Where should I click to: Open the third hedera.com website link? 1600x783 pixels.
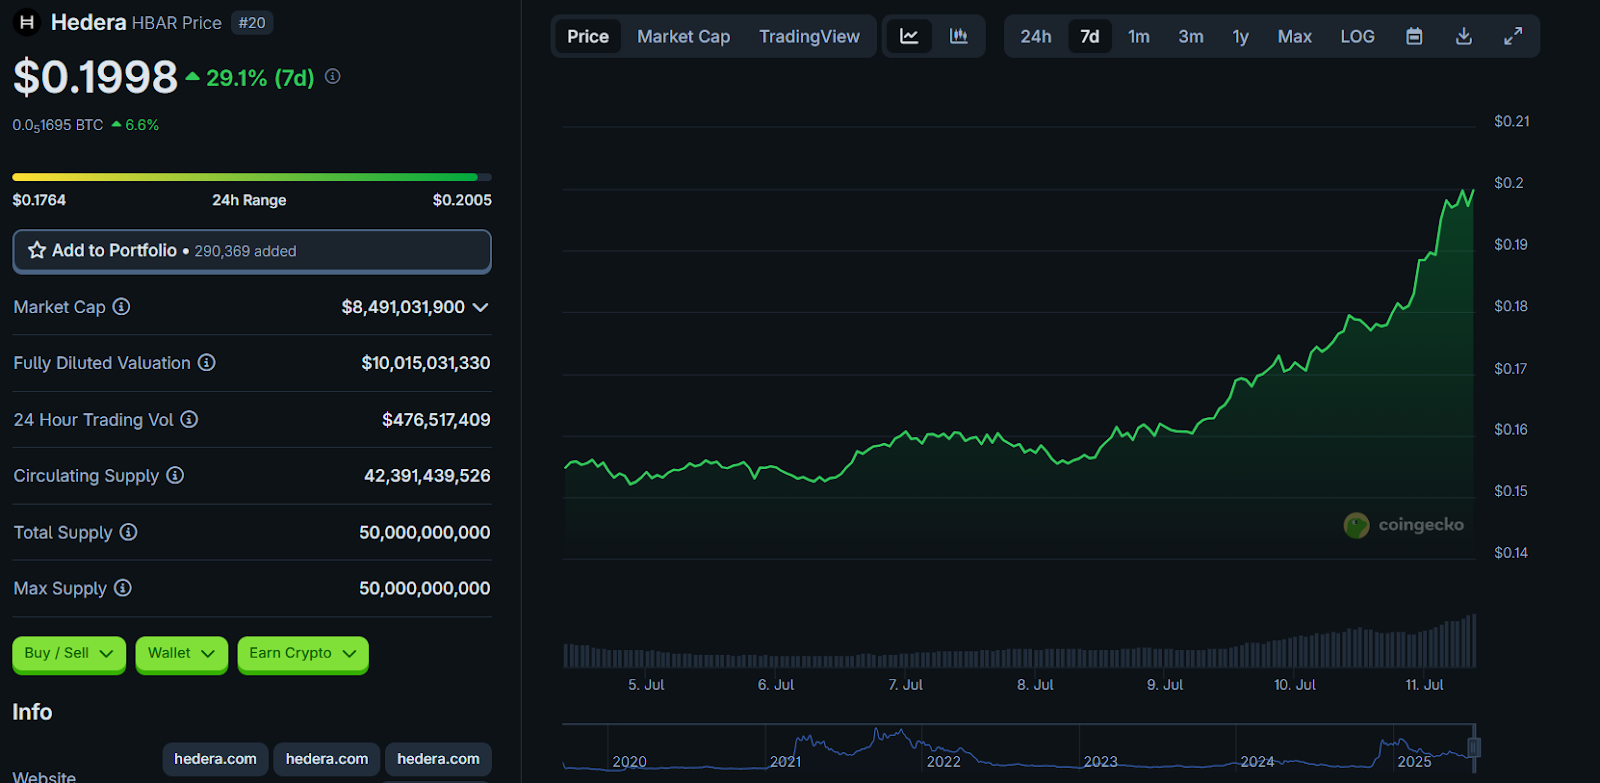(x=438, y=759)
